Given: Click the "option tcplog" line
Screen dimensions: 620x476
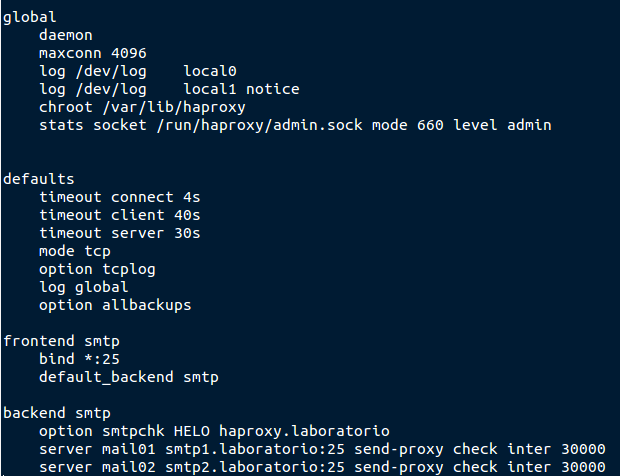Looking at the screenshot, I should point(97,269).
